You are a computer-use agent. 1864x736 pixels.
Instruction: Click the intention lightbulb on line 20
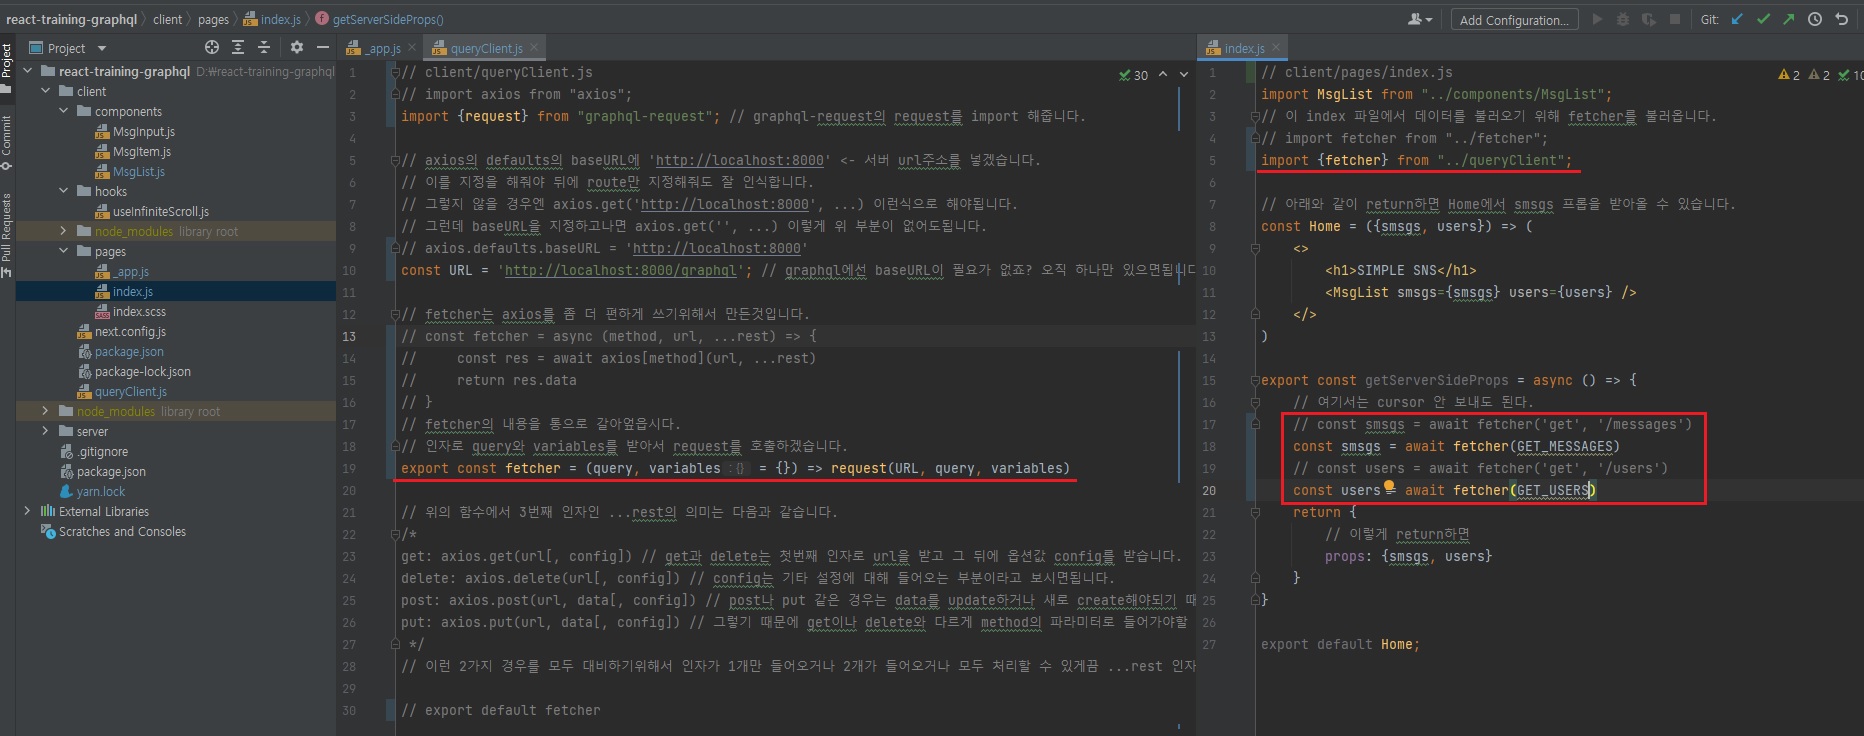pyautogui.click(x=1389, y=487)
